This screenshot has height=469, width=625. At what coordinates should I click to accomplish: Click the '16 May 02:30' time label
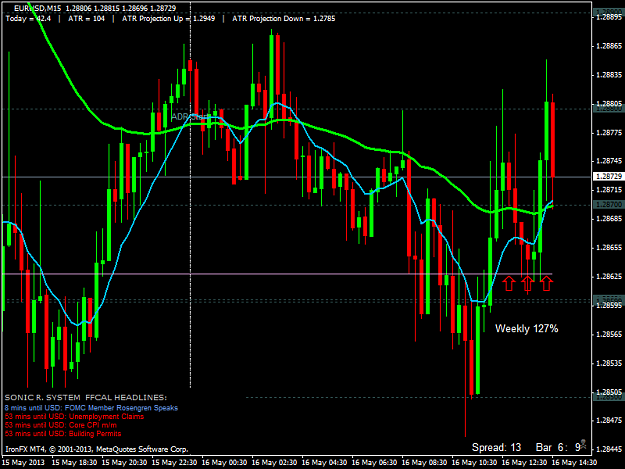[274, 462]
